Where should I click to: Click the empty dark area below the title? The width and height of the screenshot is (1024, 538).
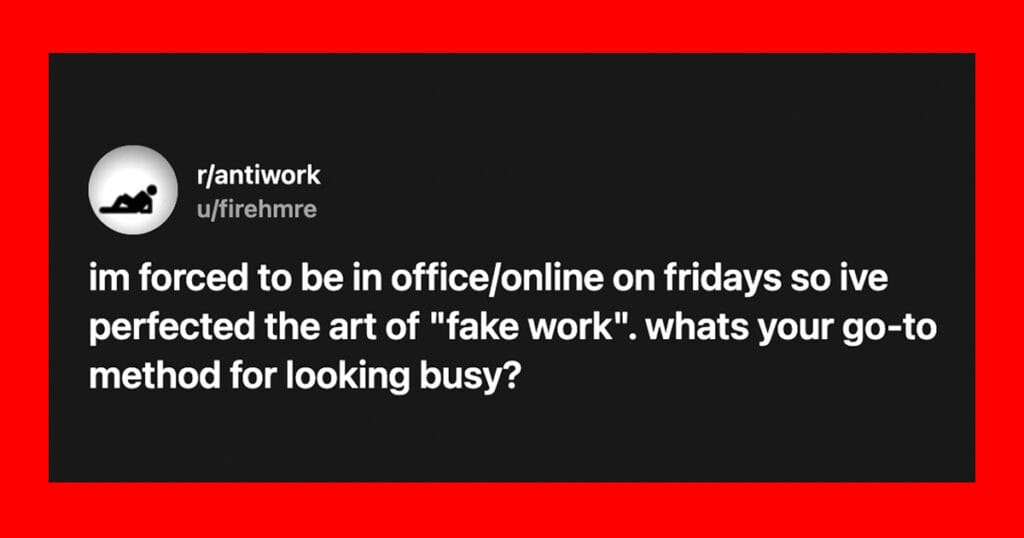pos(512,440)
